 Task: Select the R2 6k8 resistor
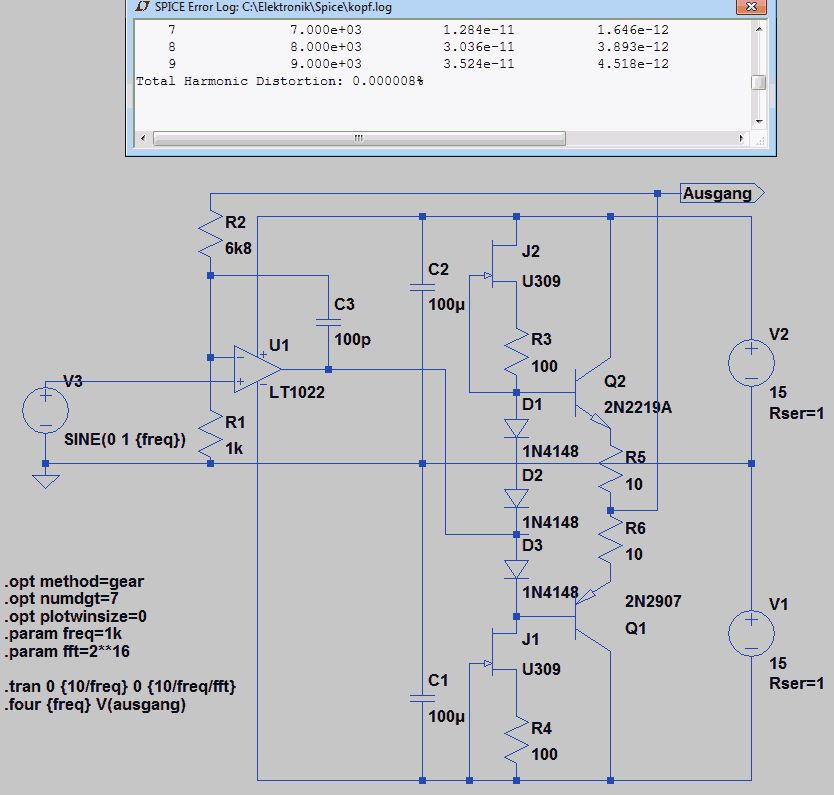click(211, 236)
